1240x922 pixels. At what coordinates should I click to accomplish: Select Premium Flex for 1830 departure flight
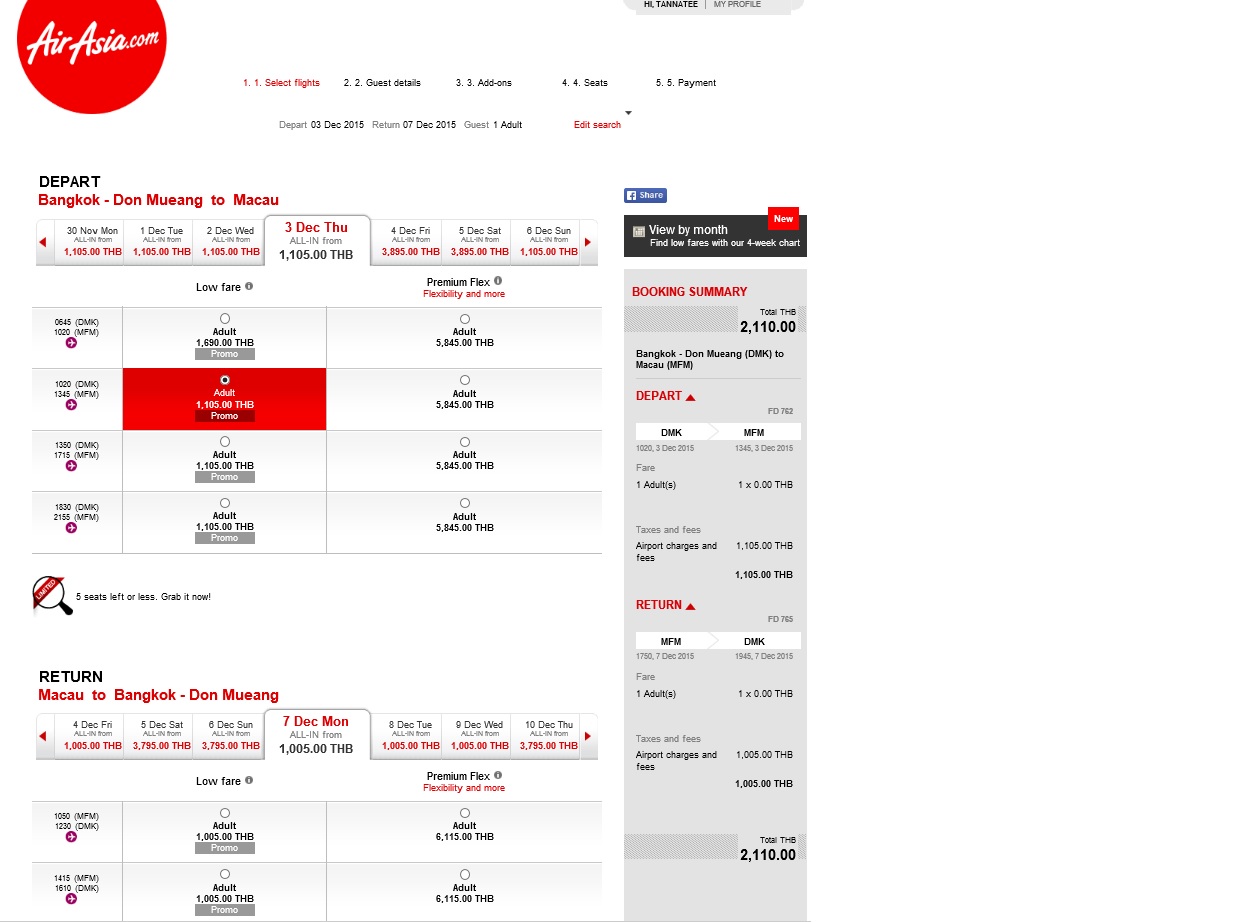coord(465,503)
